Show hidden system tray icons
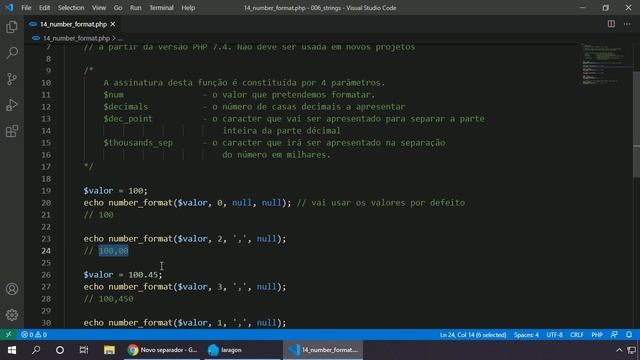This screenshot has height=360, width=640. tap(619, 350)
